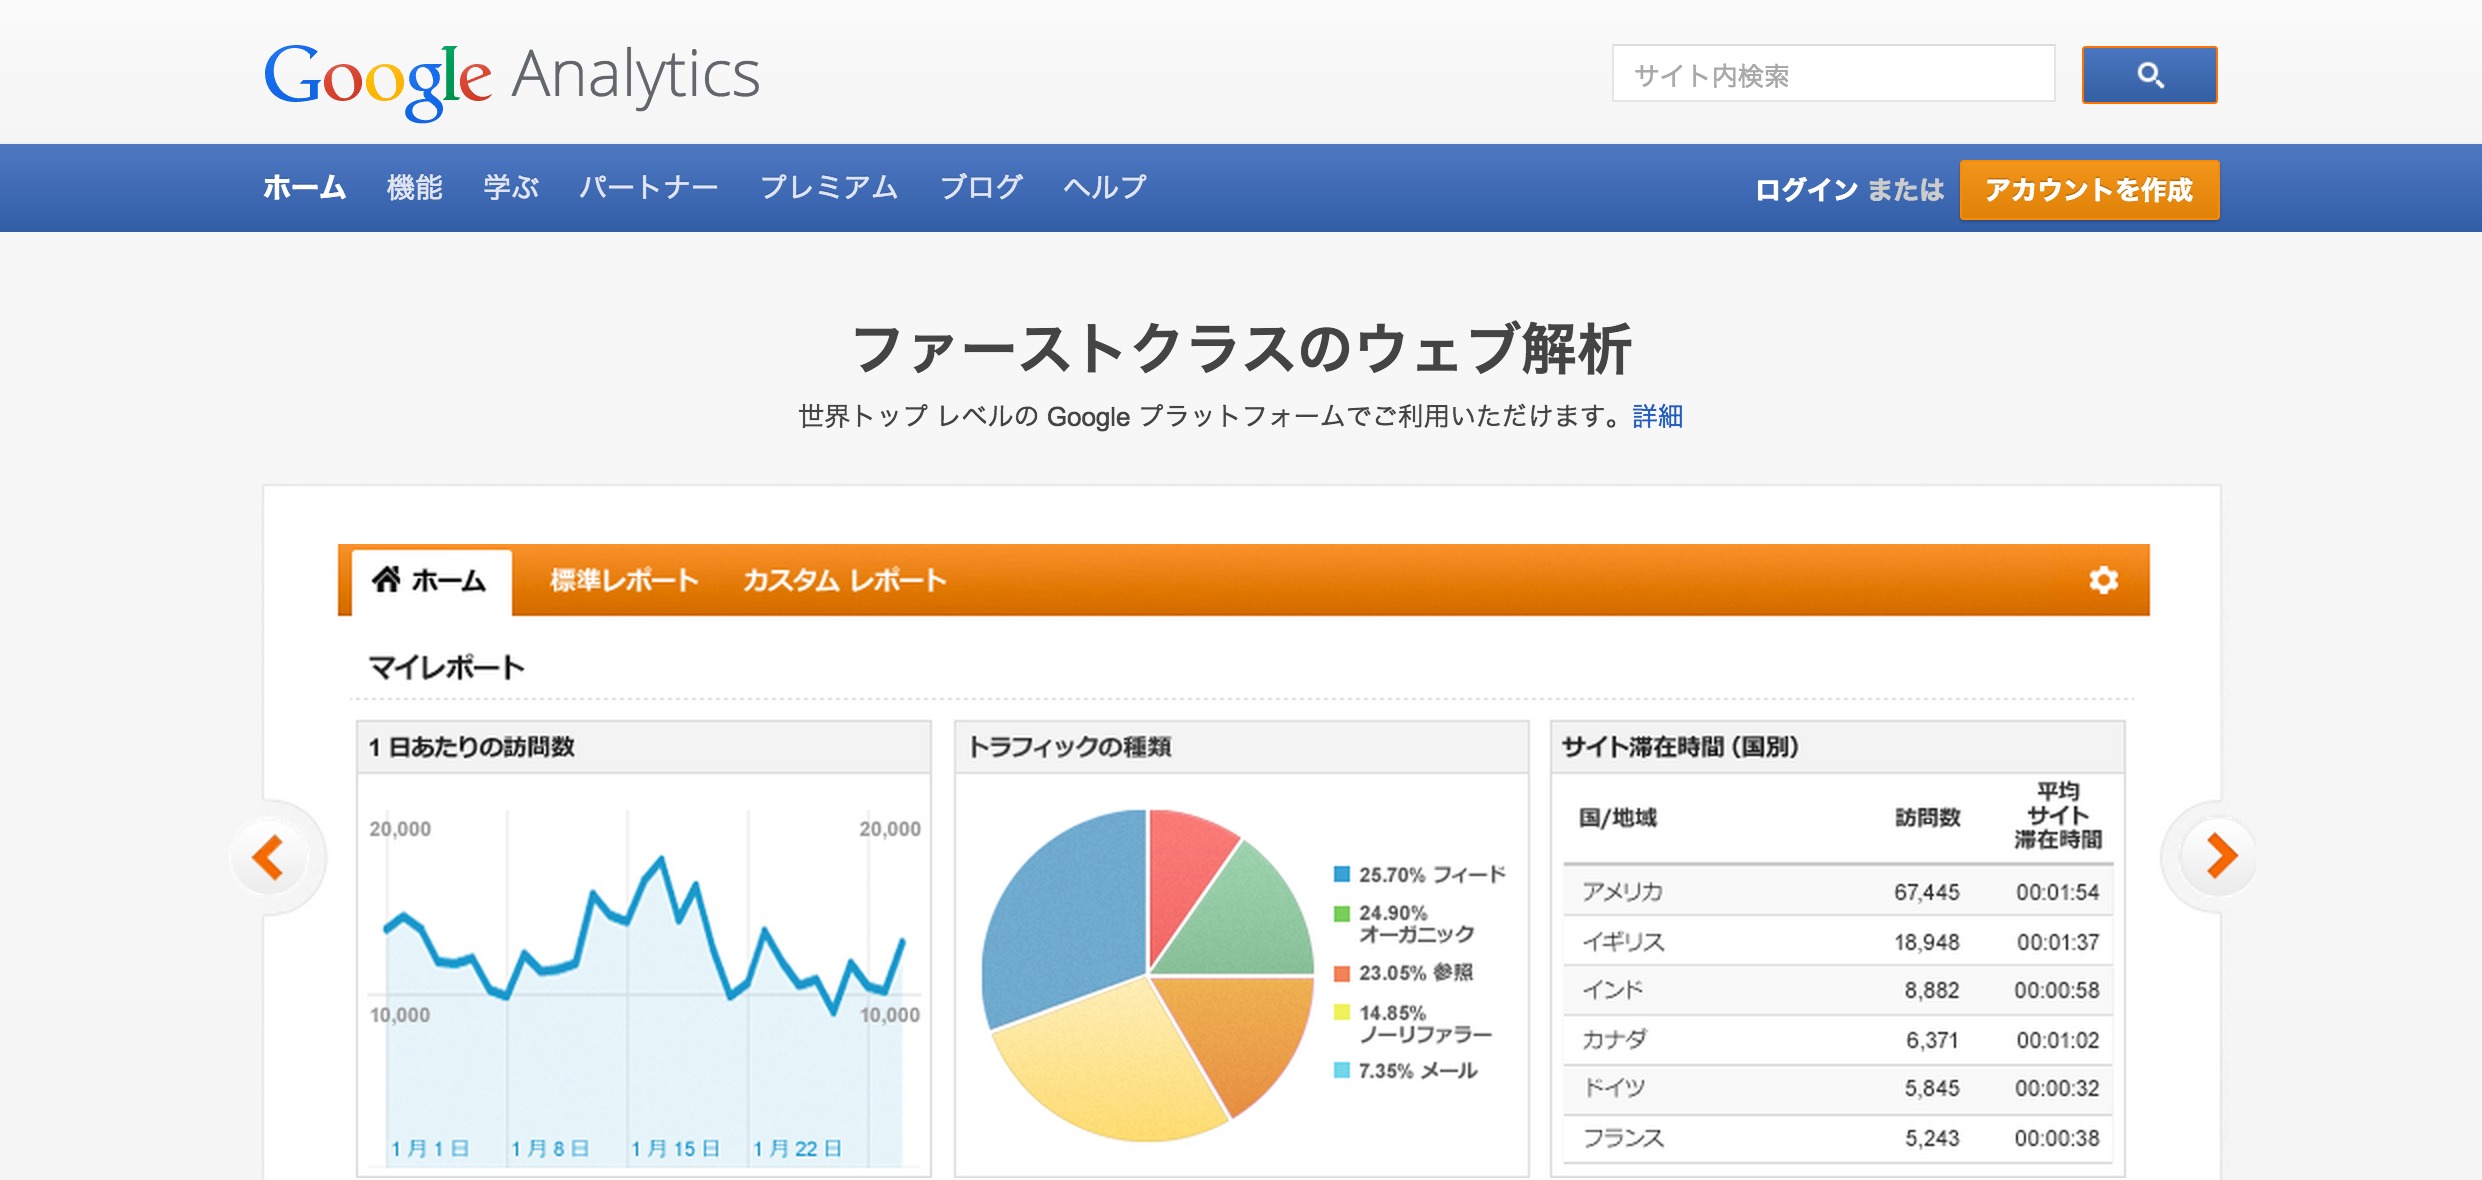Click the 18,948 visits value
The image size is (2482, 1180).
point(1926,942)
